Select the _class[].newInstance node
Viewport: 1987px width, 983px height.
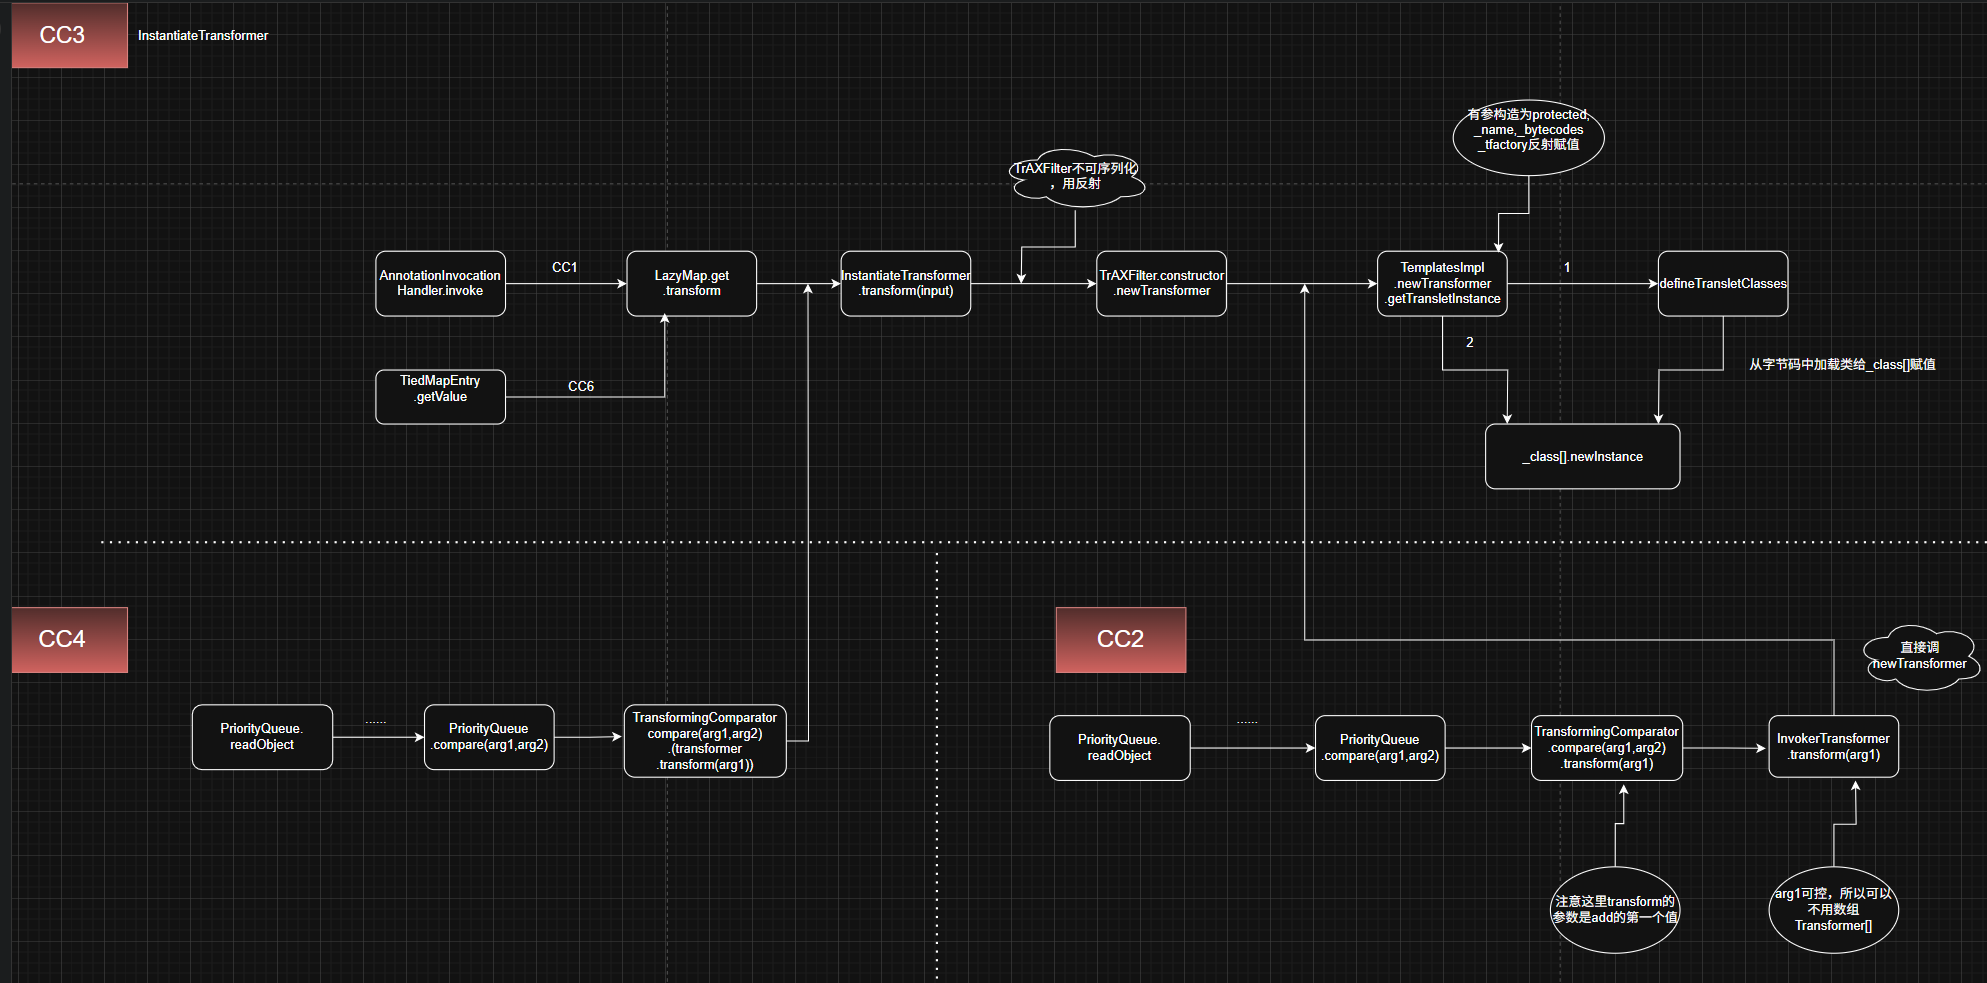tap(1582, 457)
